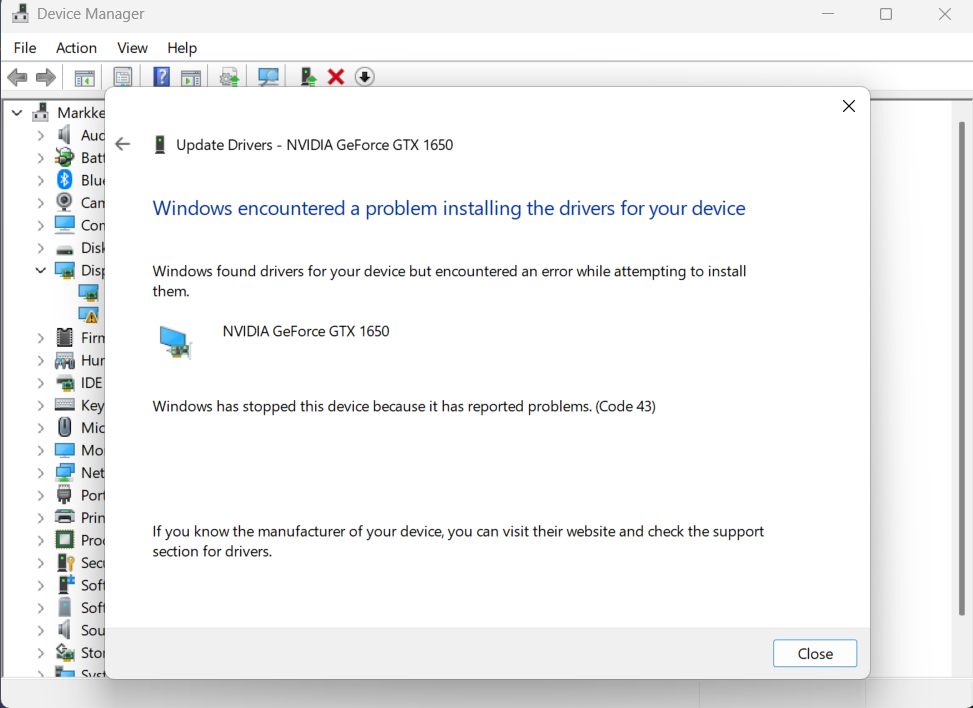Click the 'Windows encountered a problem' heading

(x=449, y=208)
